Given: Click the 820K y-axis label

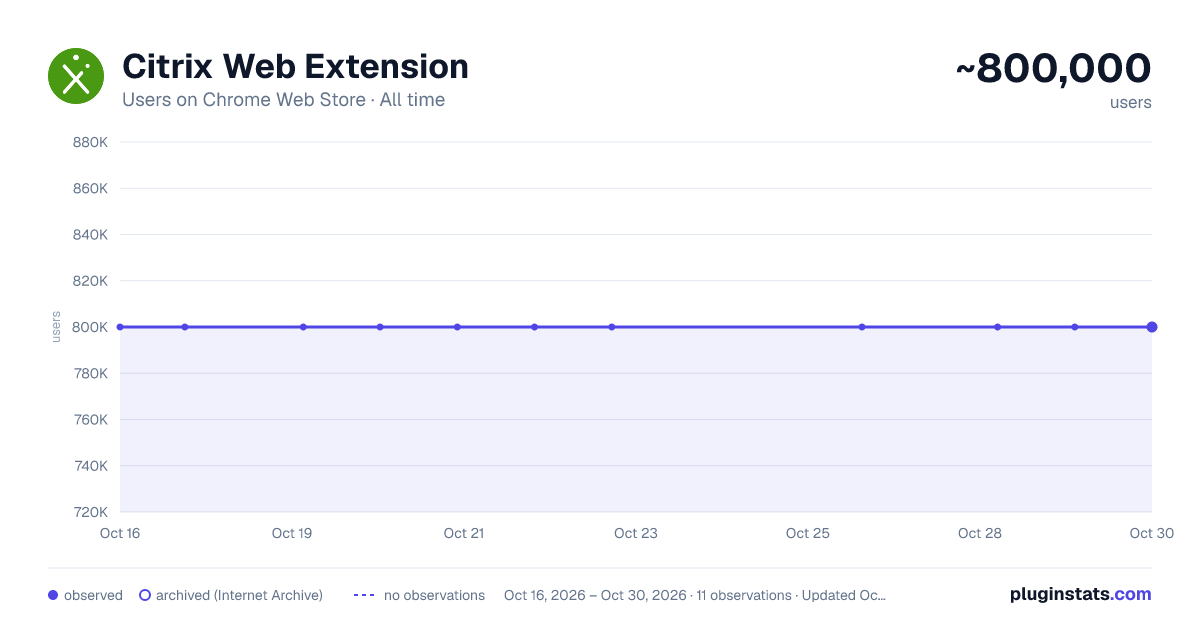Looking at the screenshot, I should pos(90,281).
